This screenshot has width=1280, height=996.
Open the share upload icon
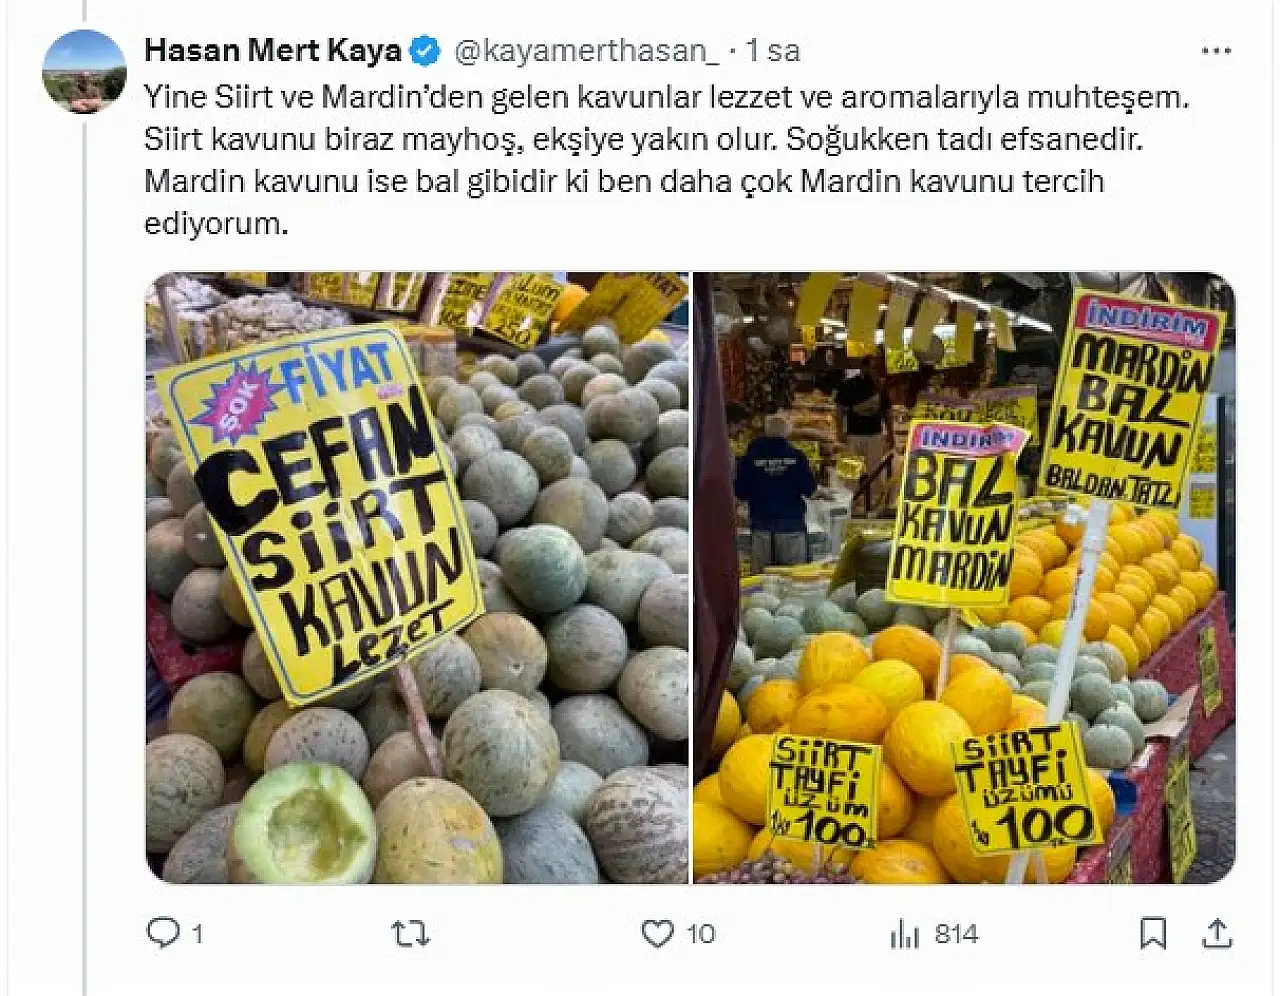1217,934
